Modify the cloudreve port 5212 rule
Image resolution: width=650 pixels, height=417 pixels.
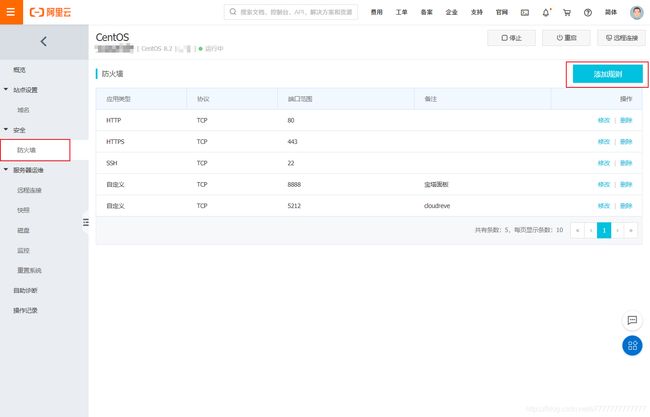point(604,206)
